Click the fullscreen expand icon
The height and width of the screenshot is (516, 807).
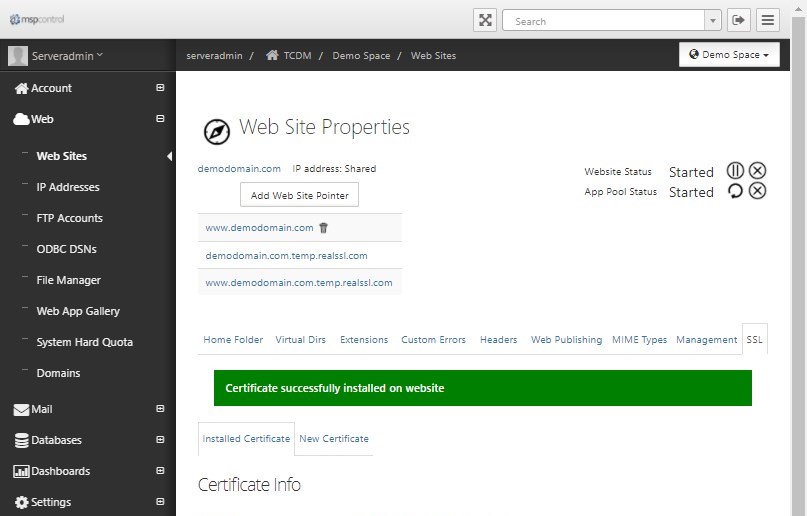(485, 21)
